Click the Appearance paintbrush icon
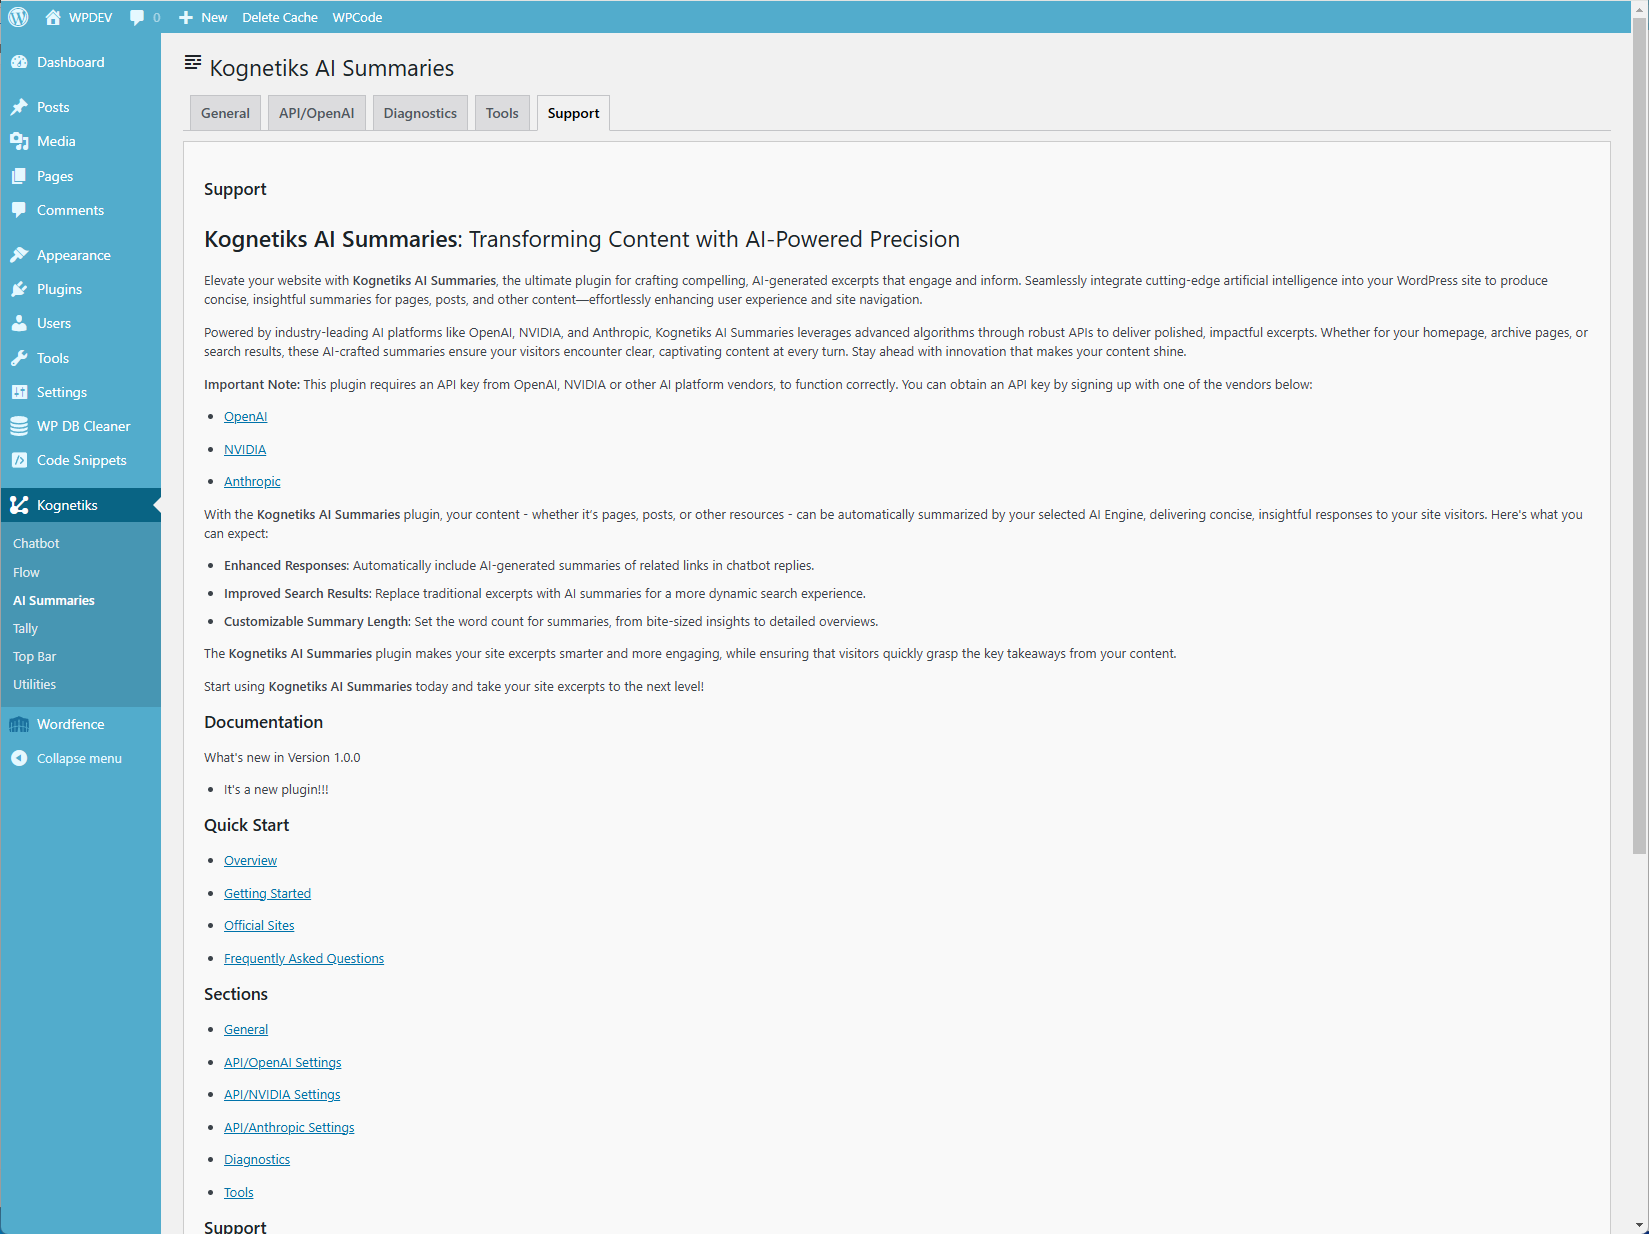The image size is (1649, 1234). click(x=19, y=255)
